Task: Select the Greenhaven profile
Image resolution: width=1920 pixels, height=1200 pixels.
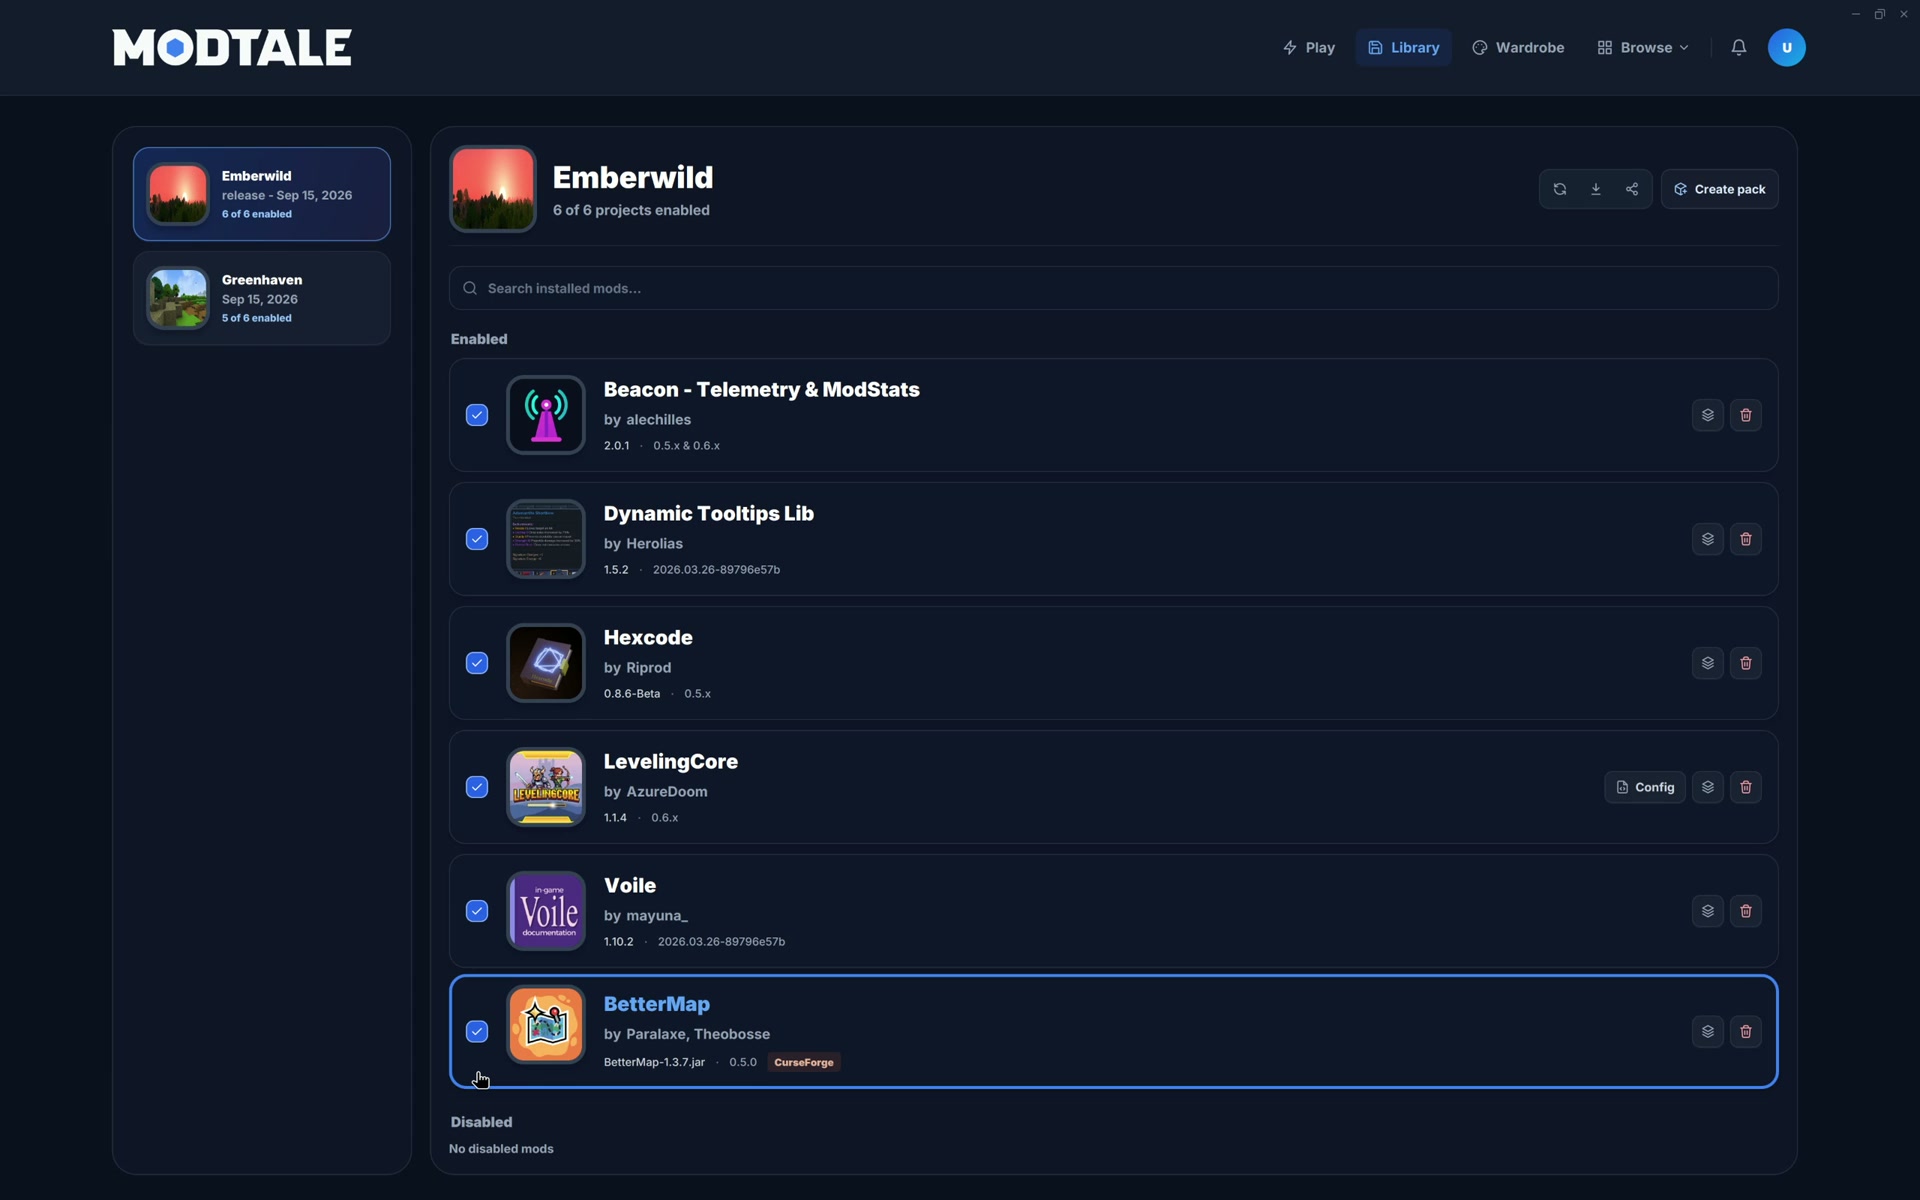Action: 262,298
